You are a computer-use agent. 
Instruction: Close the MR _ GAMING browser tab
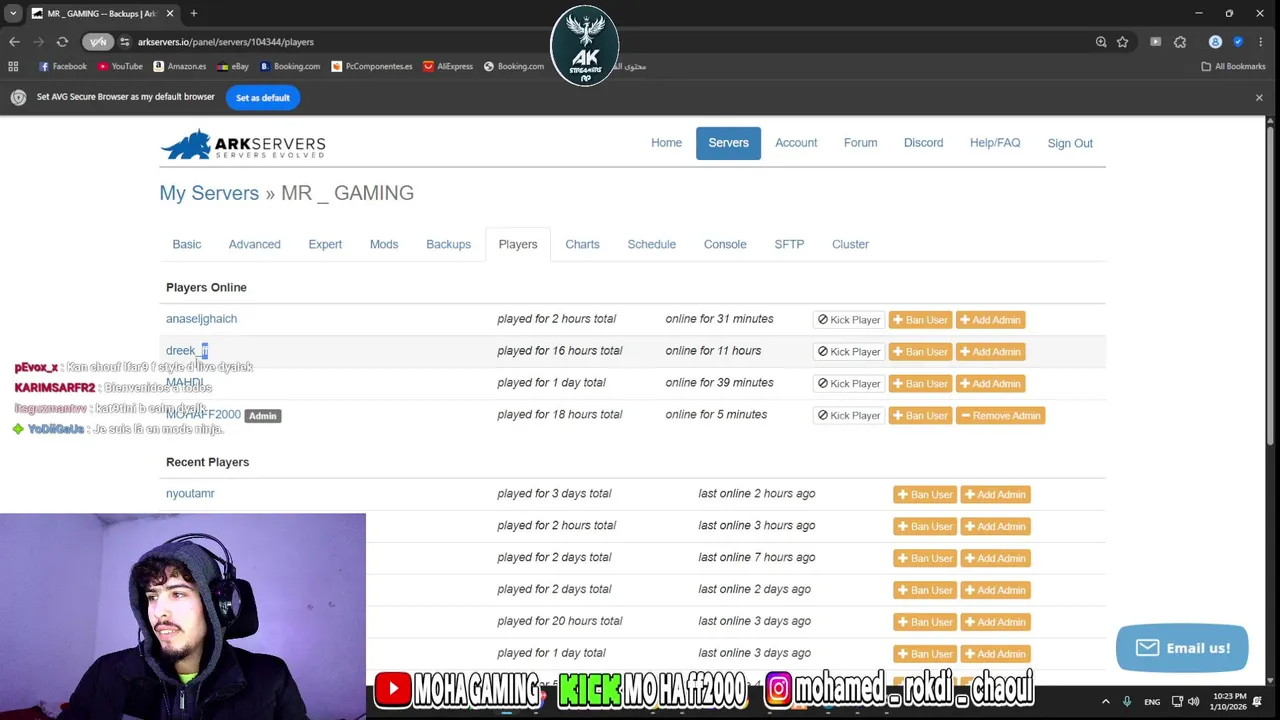click(170, 13)
